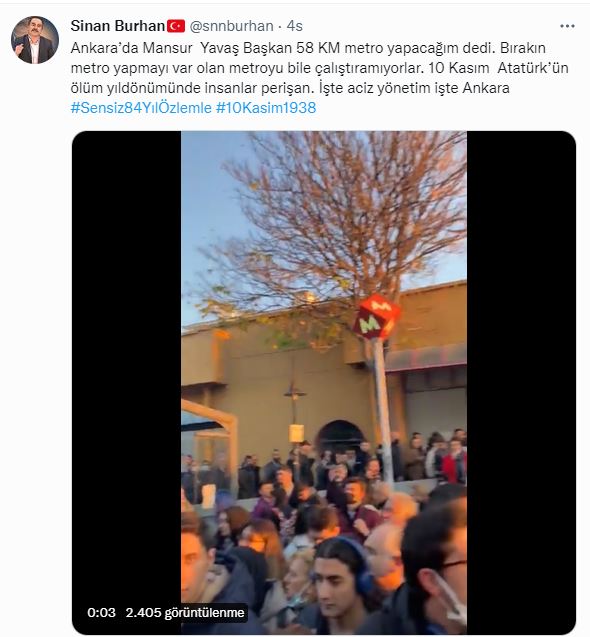This screenshot has width=590, height=637.
Task: Open the 4s tweet timestamp
Action: [295, 26]
